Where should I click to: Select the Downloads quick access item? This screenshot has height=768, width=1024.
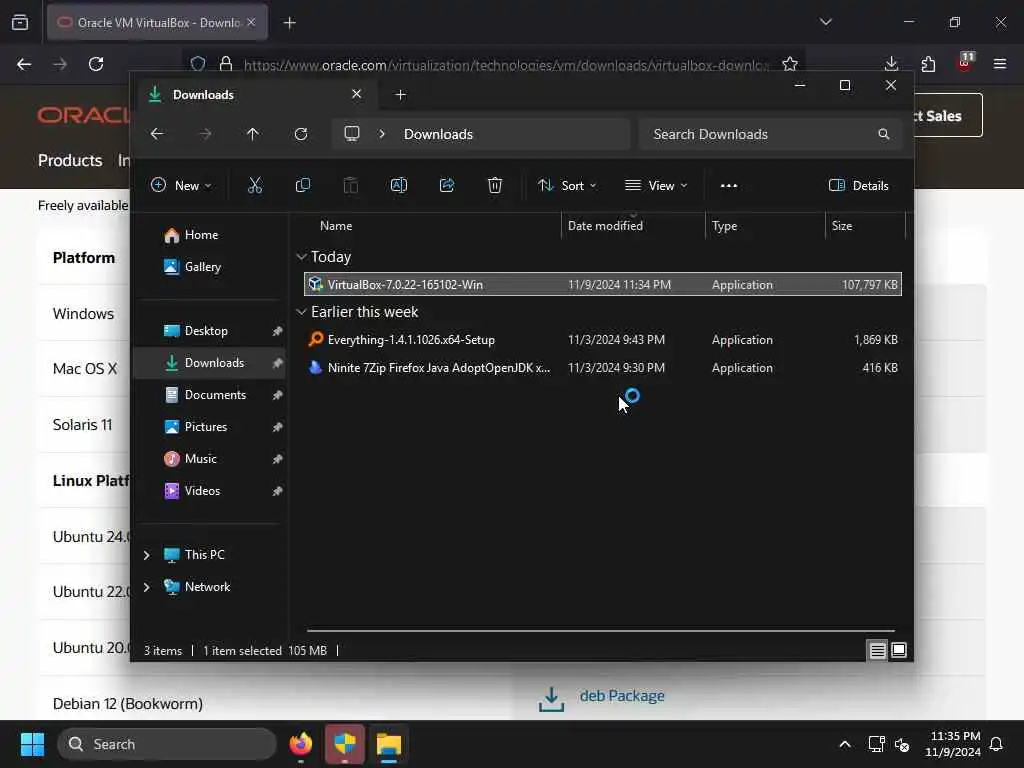click(209, 363)
